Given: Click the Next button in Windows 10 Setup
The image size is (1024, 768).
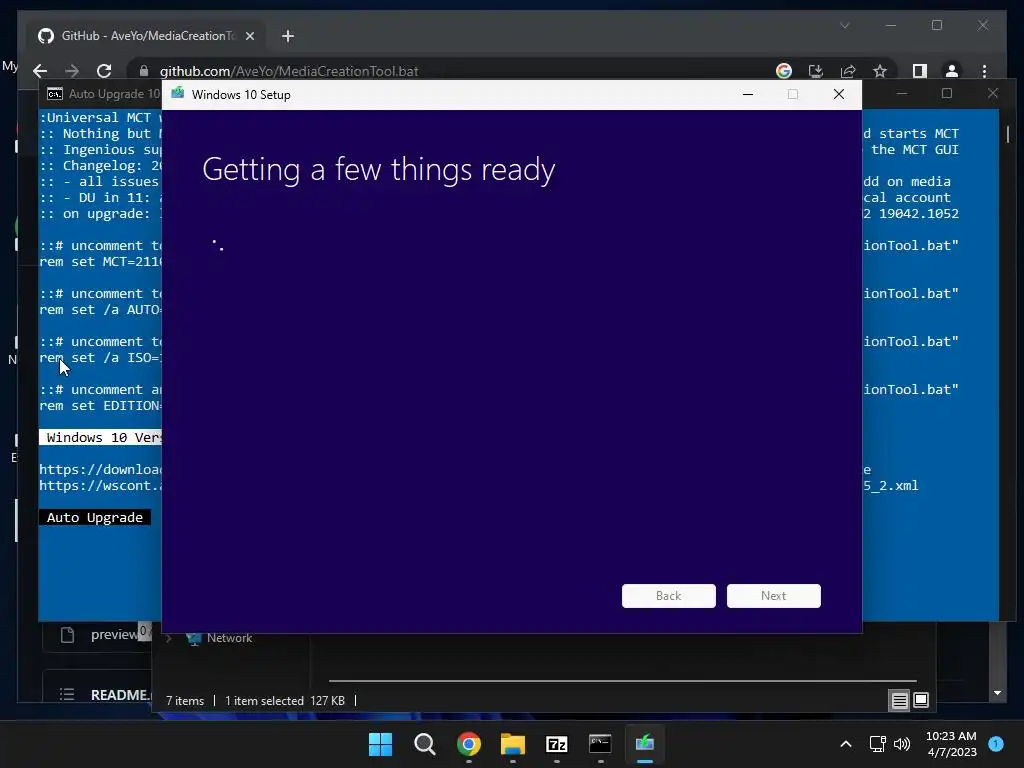Looking at the screenshot, I should pyautogui.click(x=773, y=596).
